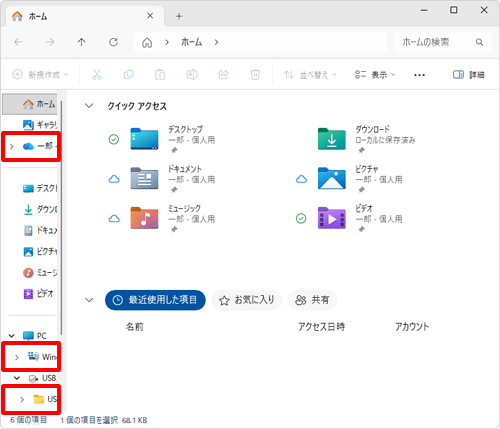The height and width of the screenshot is (429, 500).
Task: Collapse the クイック アクセス section
Action: [x=89, y=106]
